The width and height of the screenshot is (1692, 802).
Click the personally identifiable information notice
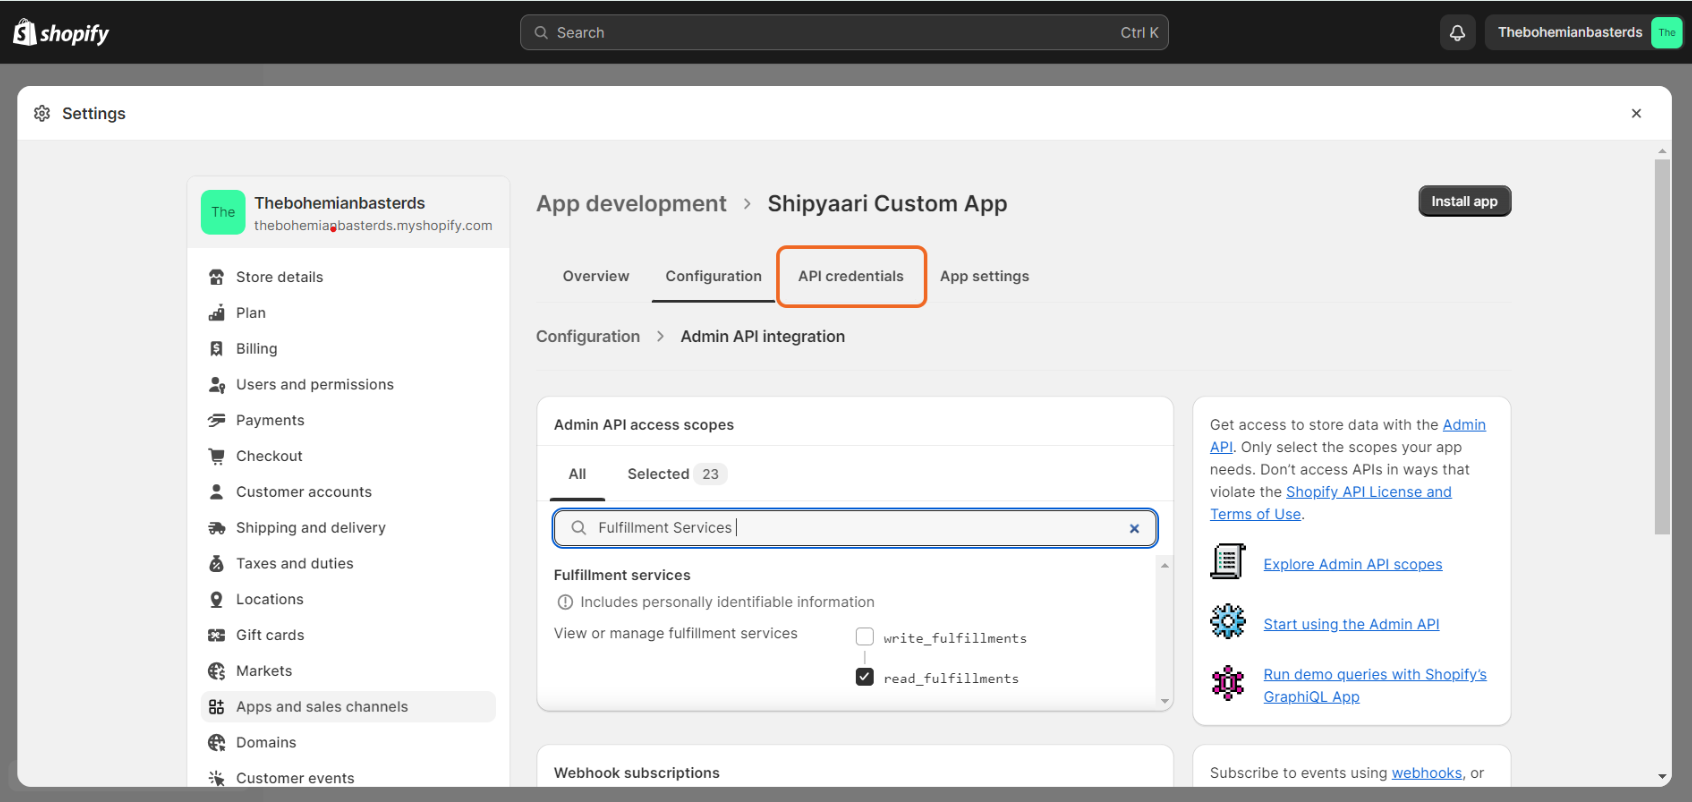(x=716, y=602)
